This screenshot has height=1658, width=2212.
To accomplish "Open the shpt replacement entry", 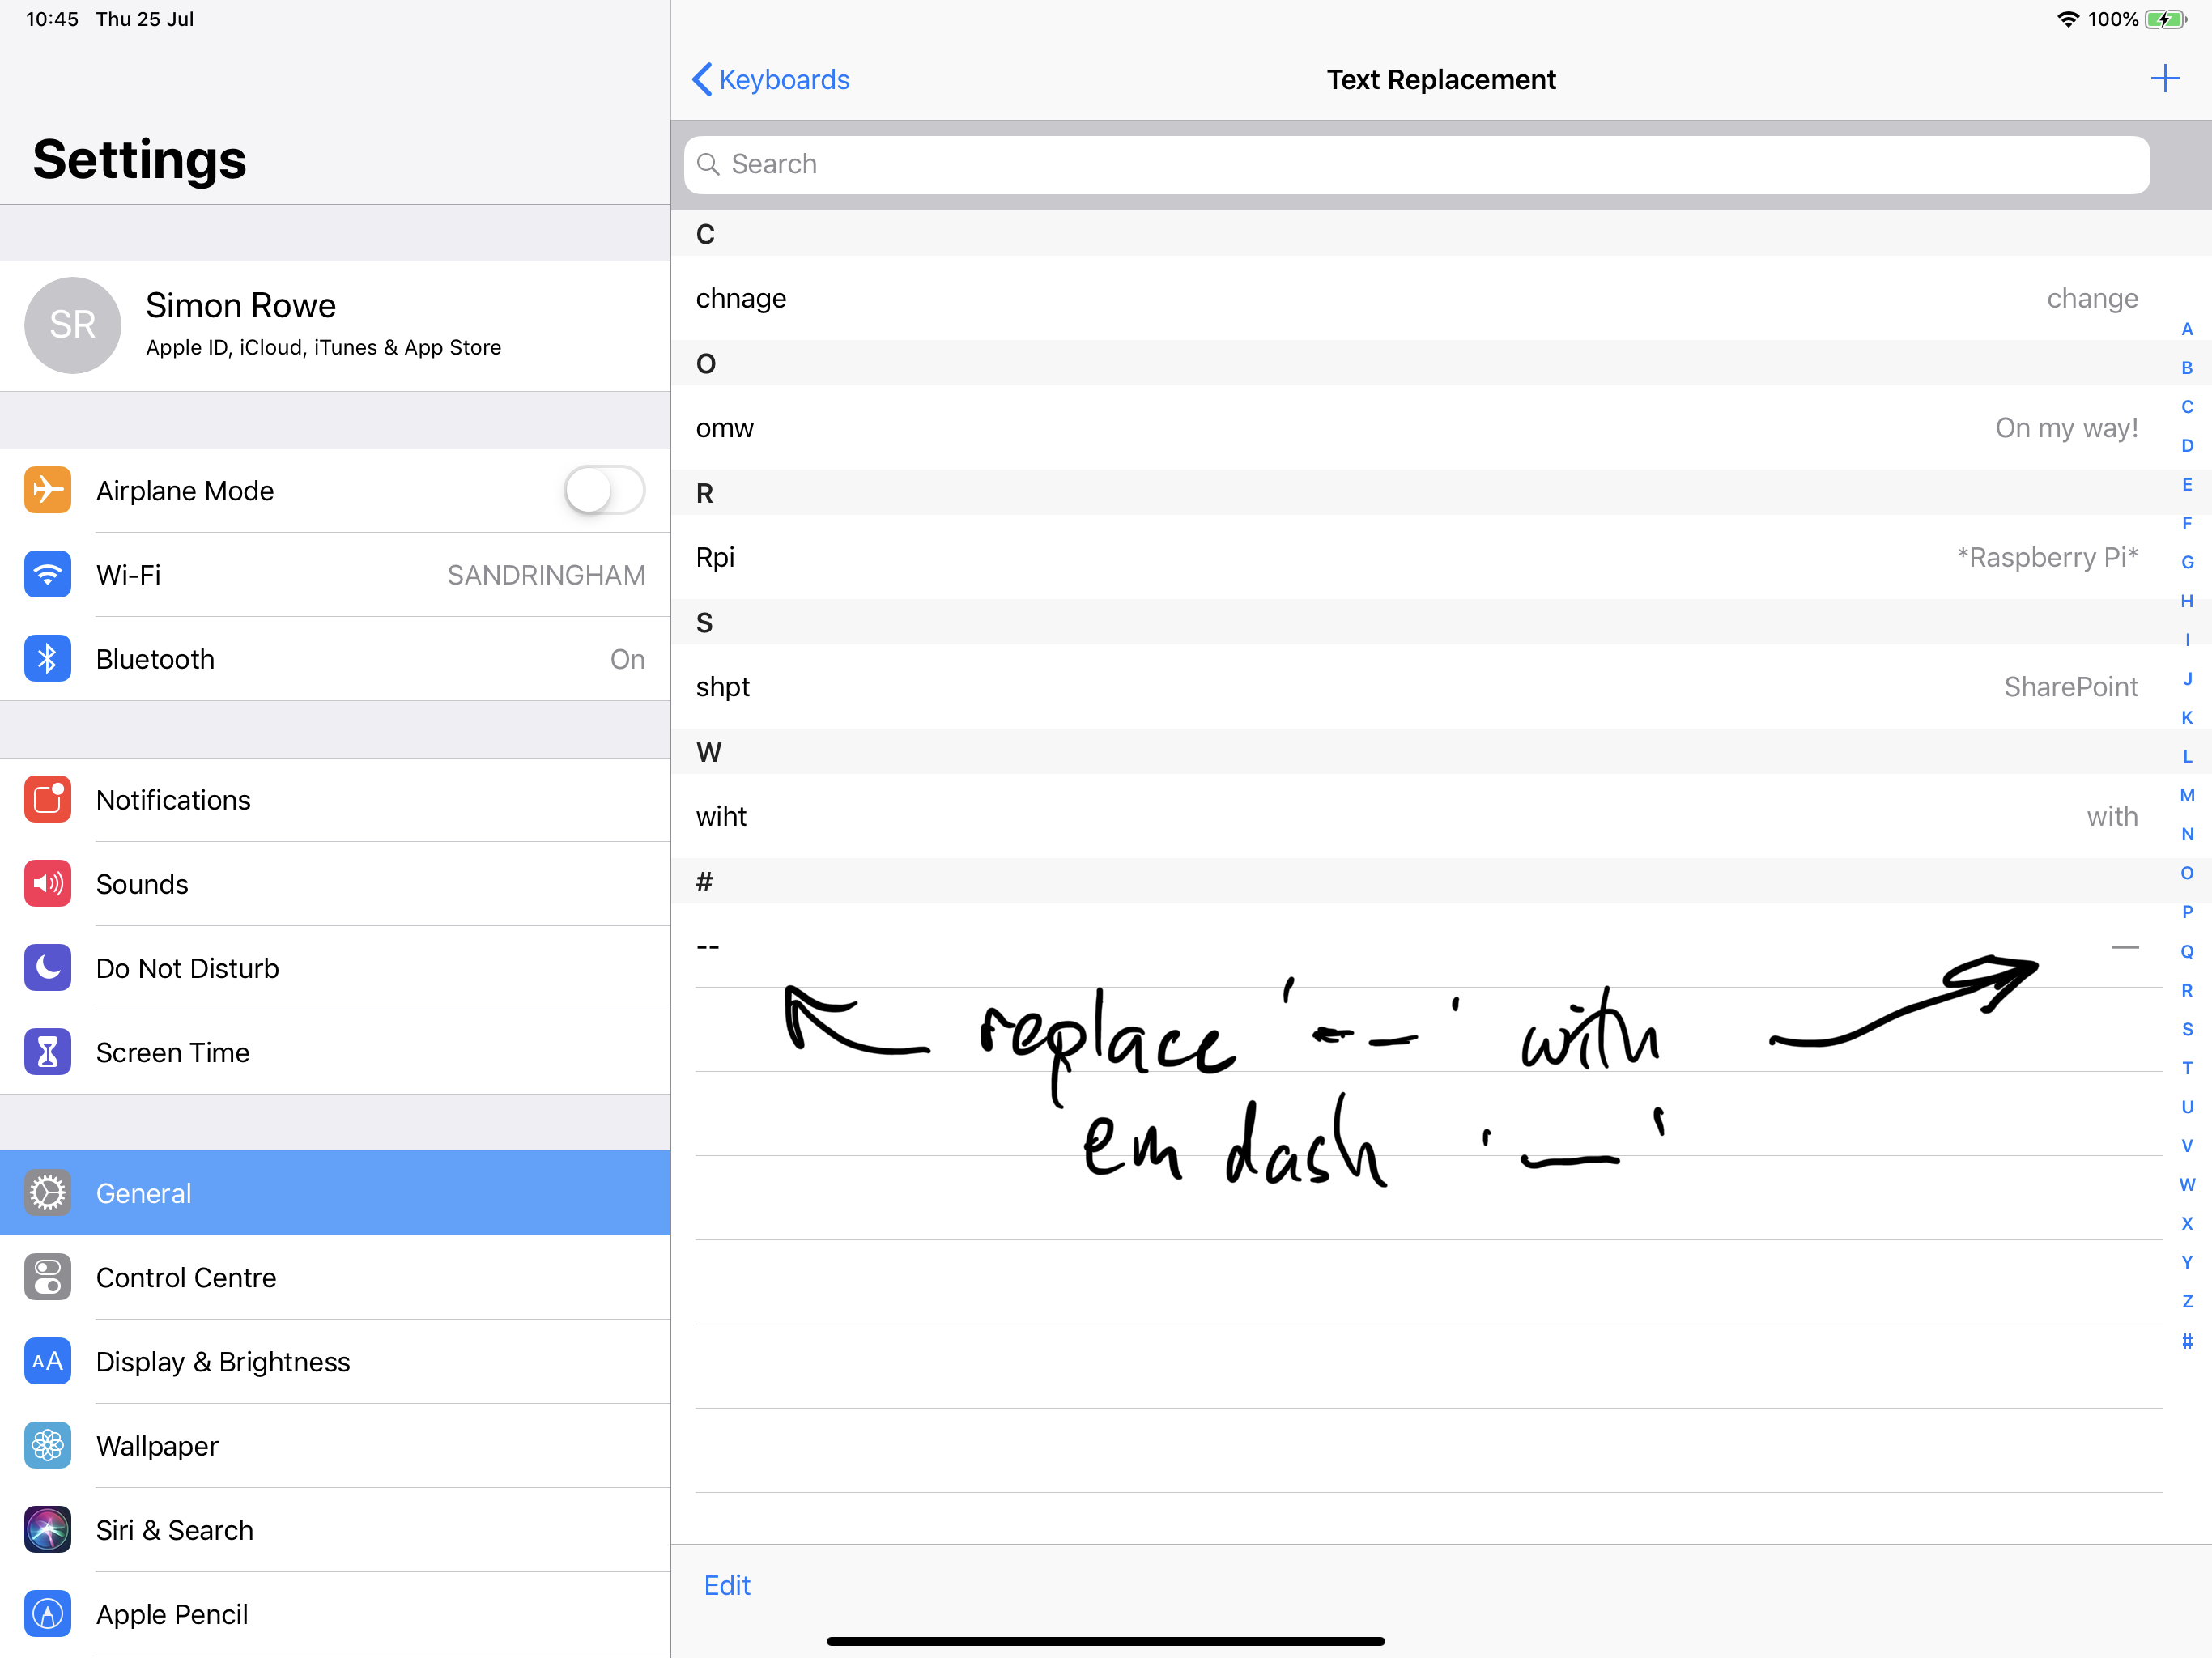I will 1417,687.
